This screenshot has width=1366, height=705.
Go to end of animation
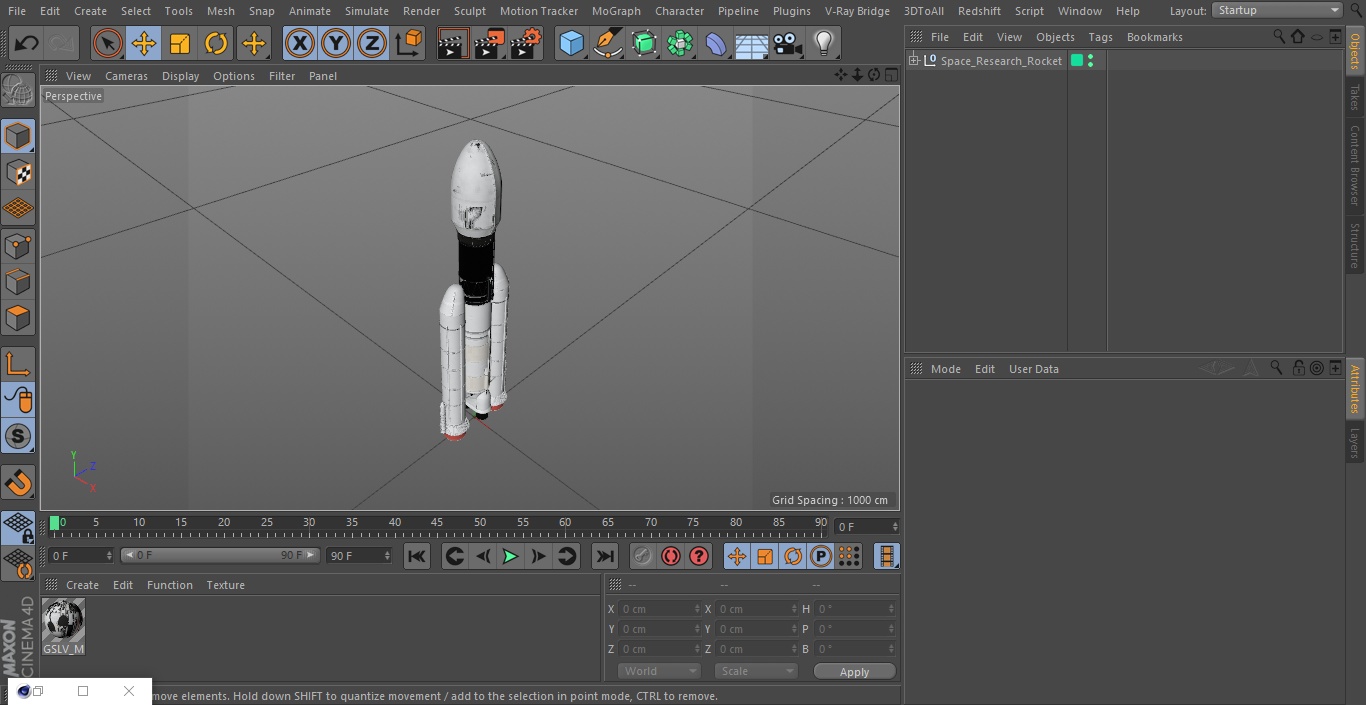(605, 556)
